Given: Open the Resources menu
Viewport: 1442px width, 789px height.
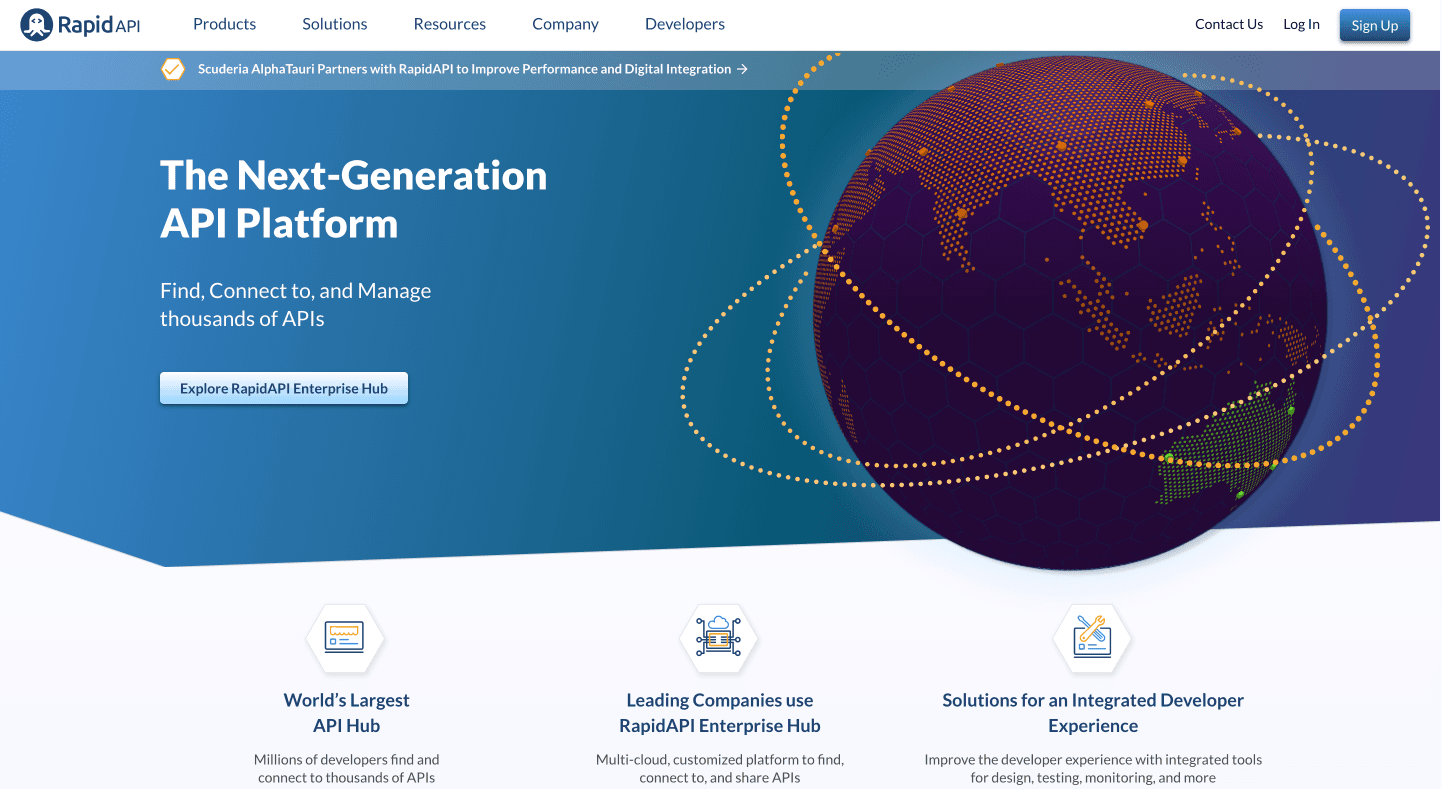Looking at the screenshot, I should coord(450,24).
